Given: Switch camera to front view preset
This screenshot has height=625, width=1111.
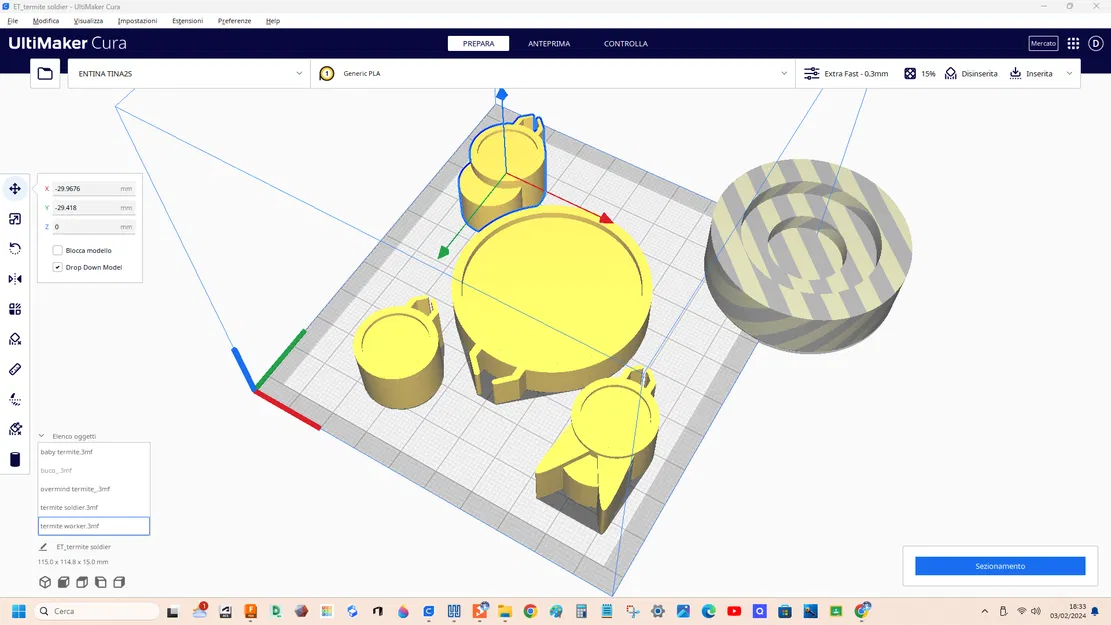Looking at the screenshot, I should tap(63, 581).
